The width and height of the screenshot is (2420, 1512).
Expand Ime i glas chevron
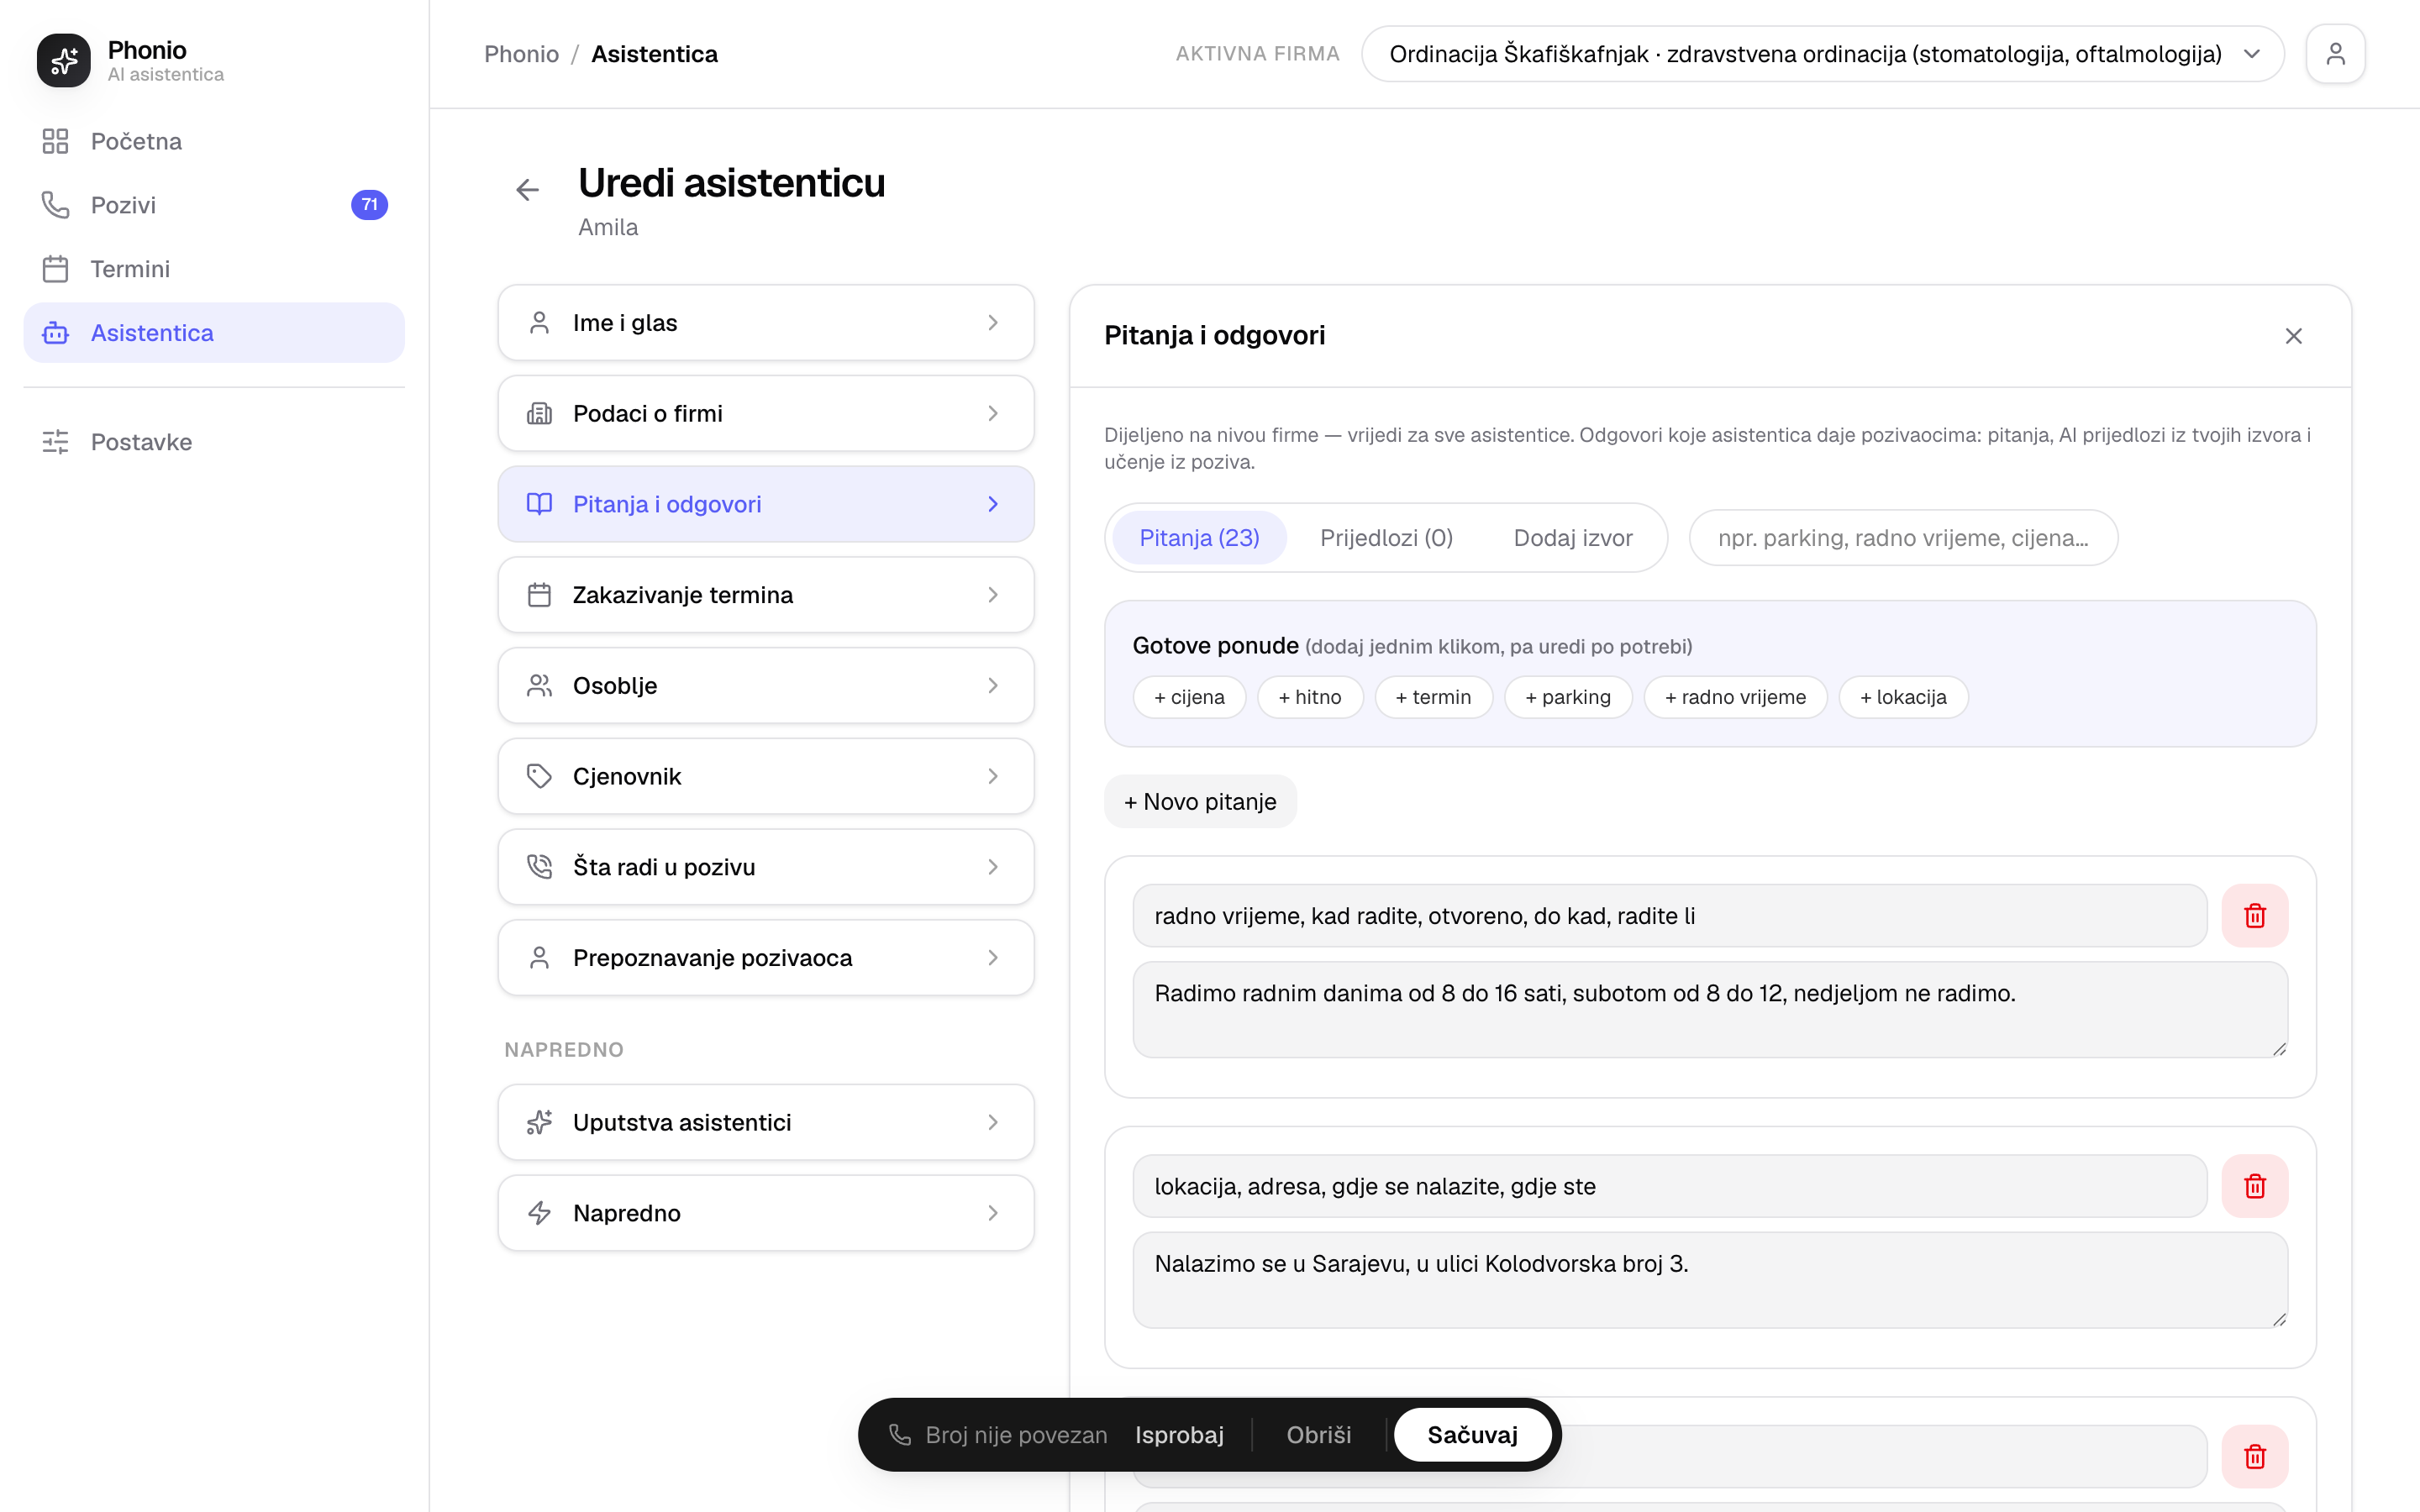click(993, 323)
